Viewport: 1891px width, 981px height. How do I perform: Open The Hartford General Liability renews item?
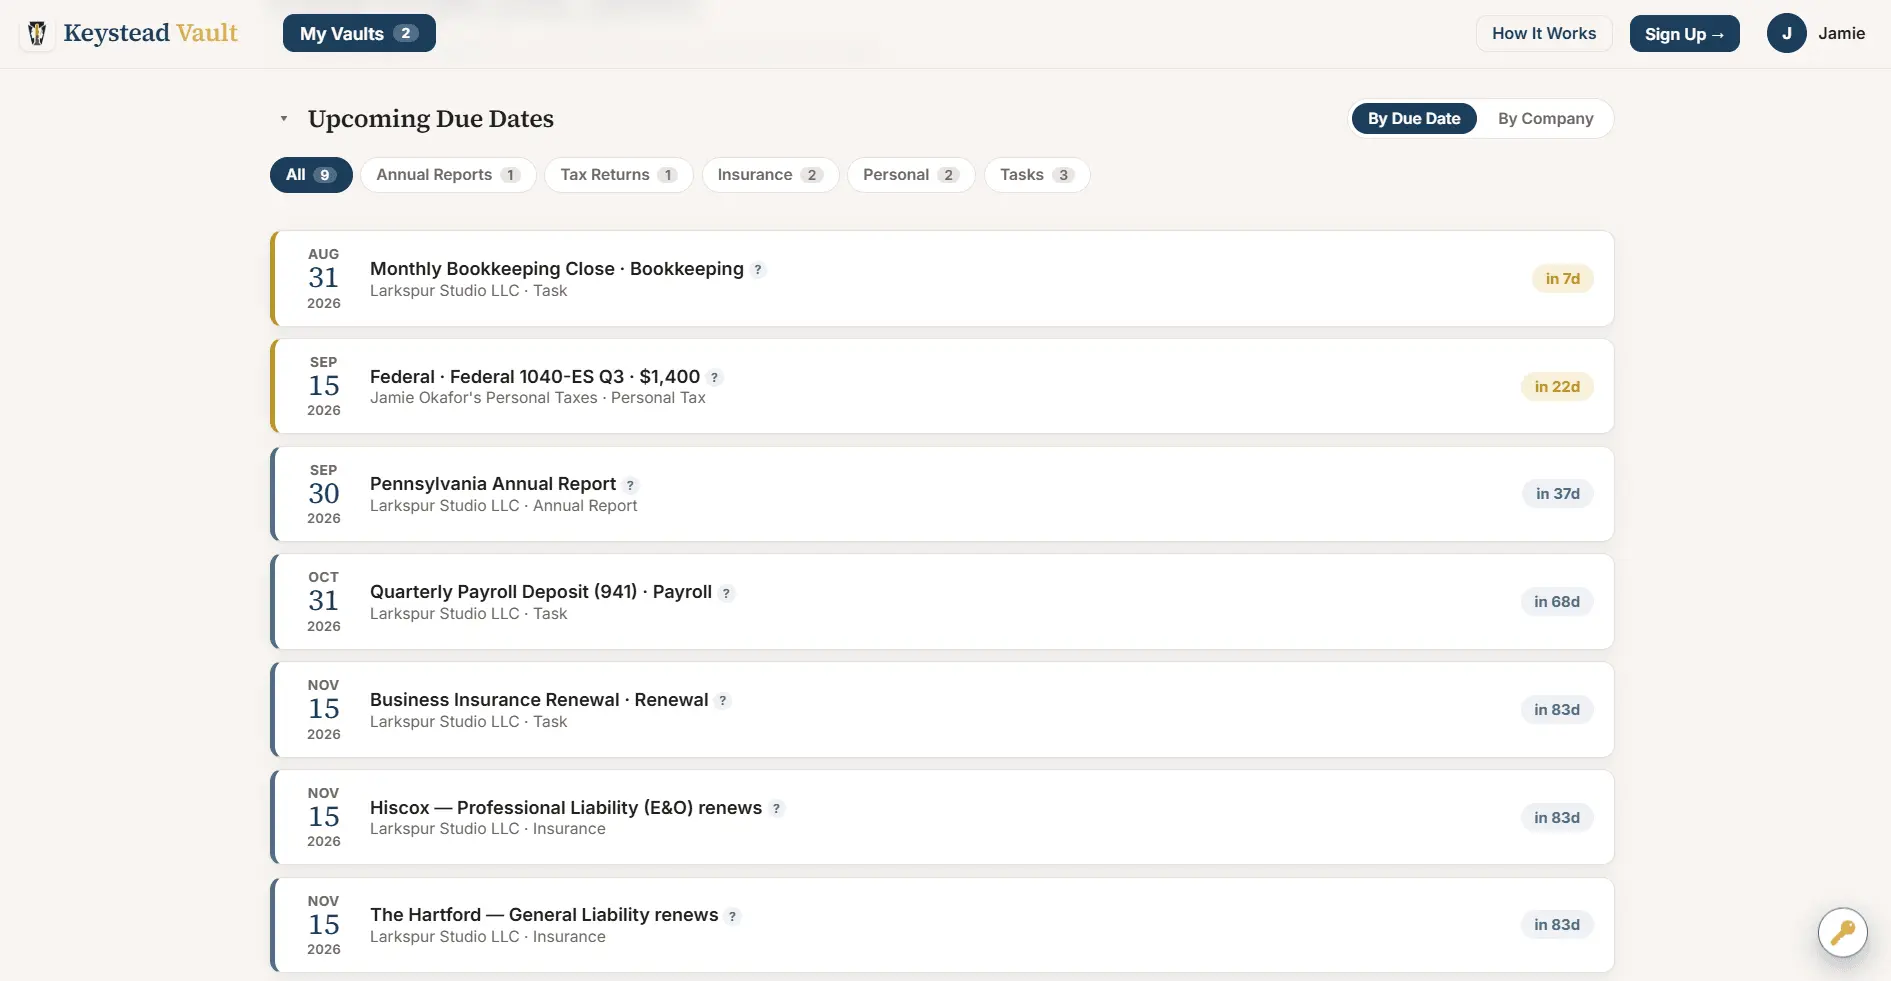[x=942, y=925]
